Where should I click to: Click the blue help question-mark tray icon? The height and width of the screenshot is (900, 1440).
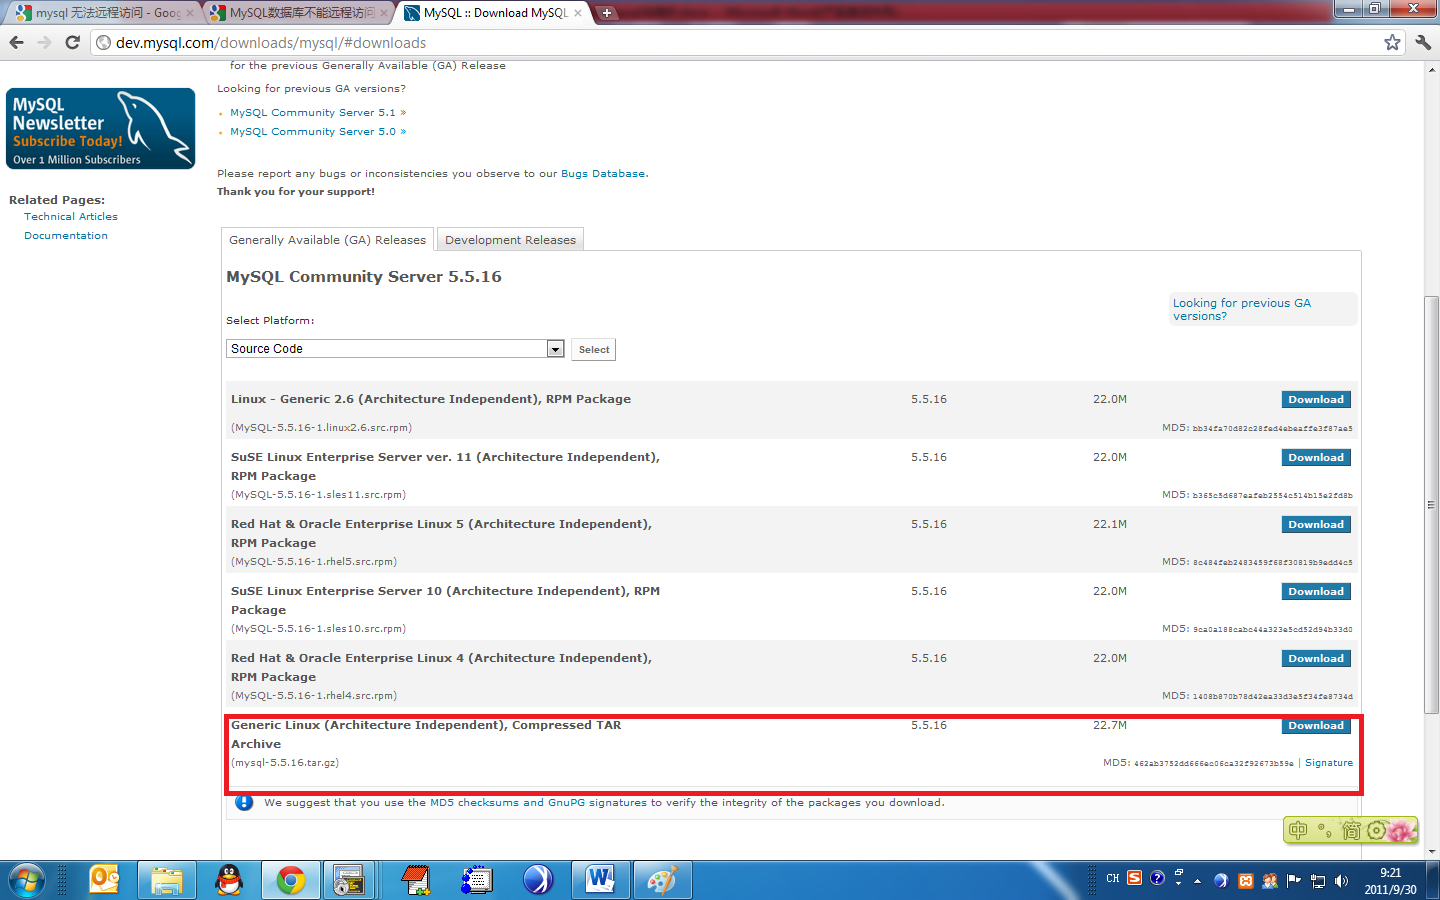(1157, 879)
